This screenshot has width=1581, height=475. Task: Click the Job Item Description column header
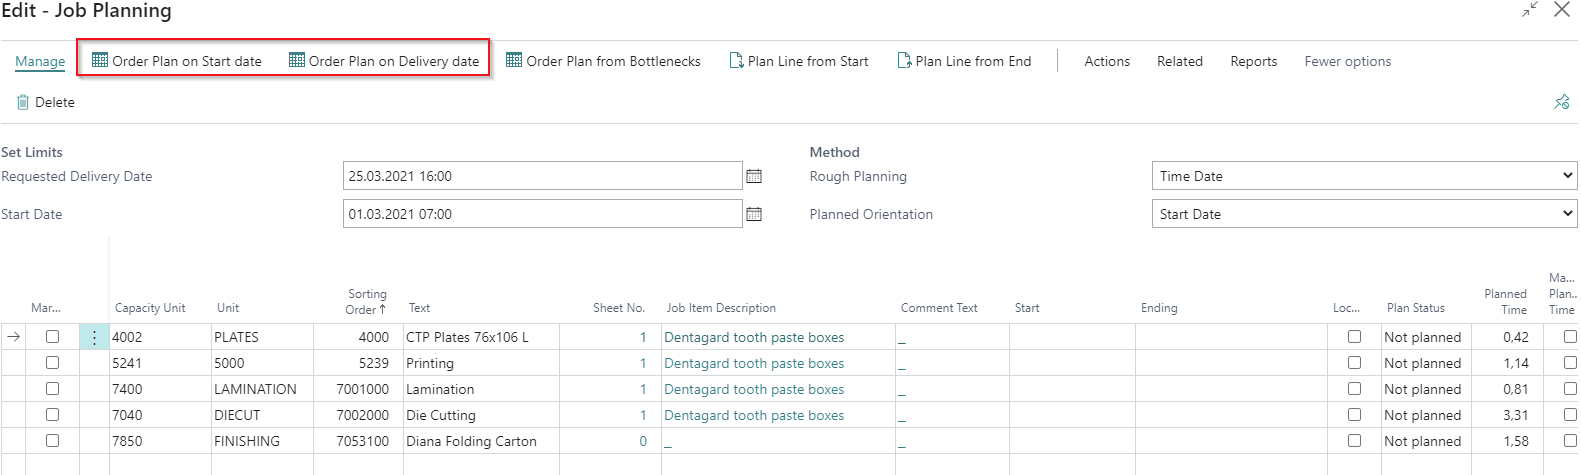point(721,308)
